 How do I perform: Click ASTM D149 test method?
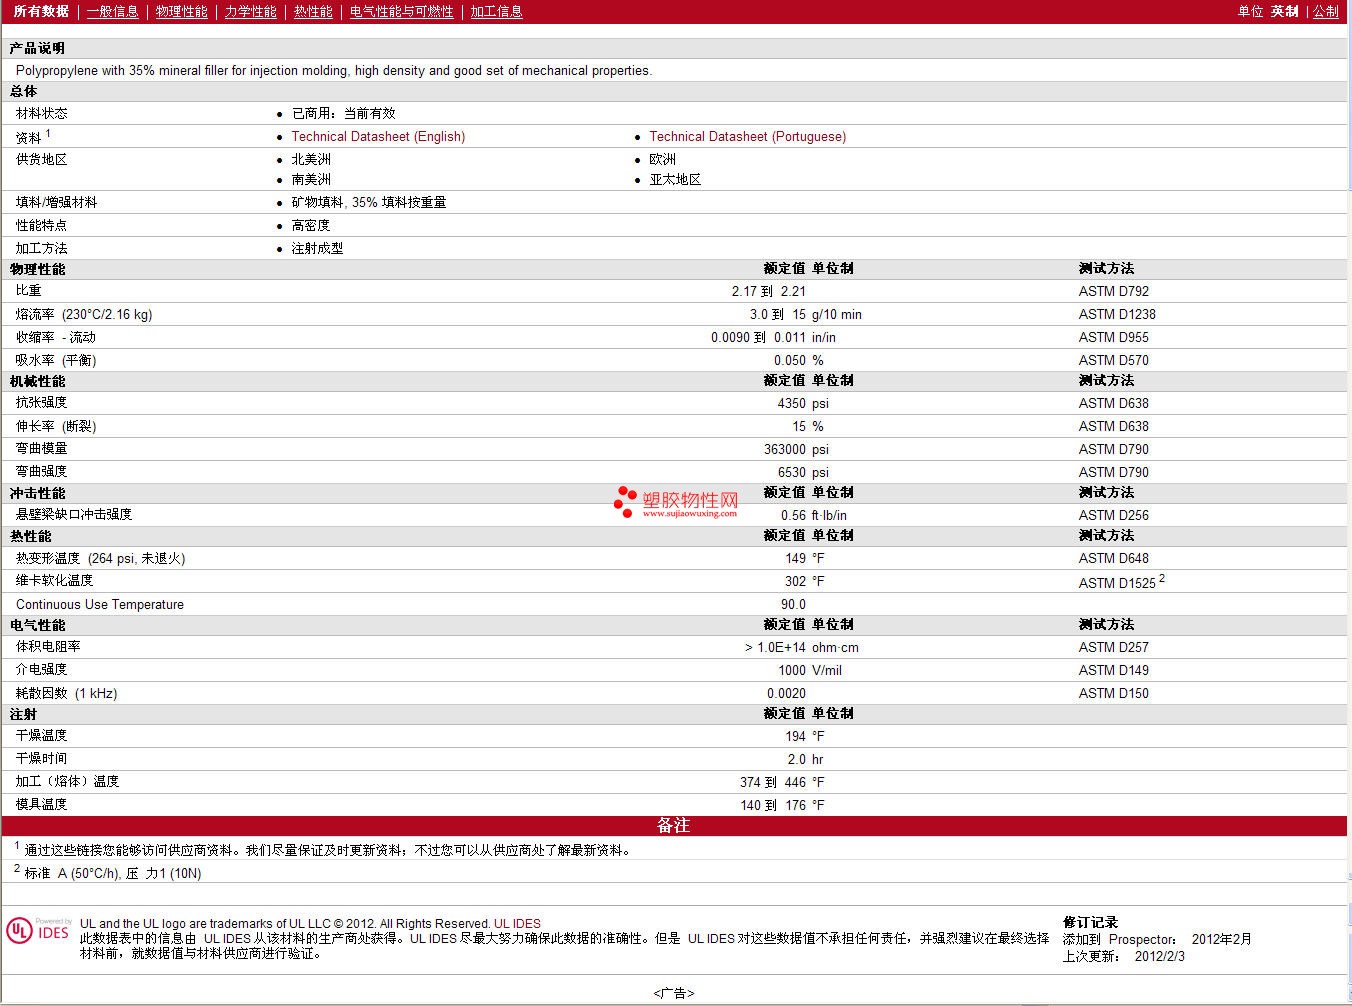(1114, 670)
